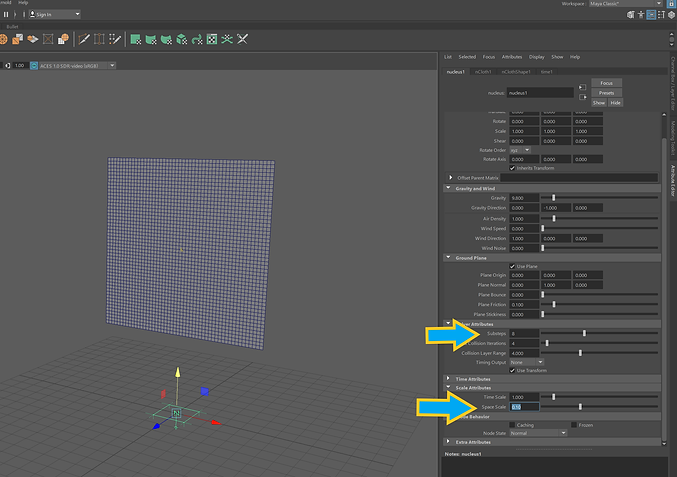Image resolution: width=677 pixels, height=477 pixels.
Task: Click the pencil with diagonal line shelf icon
Action: (x=84, y=39)
